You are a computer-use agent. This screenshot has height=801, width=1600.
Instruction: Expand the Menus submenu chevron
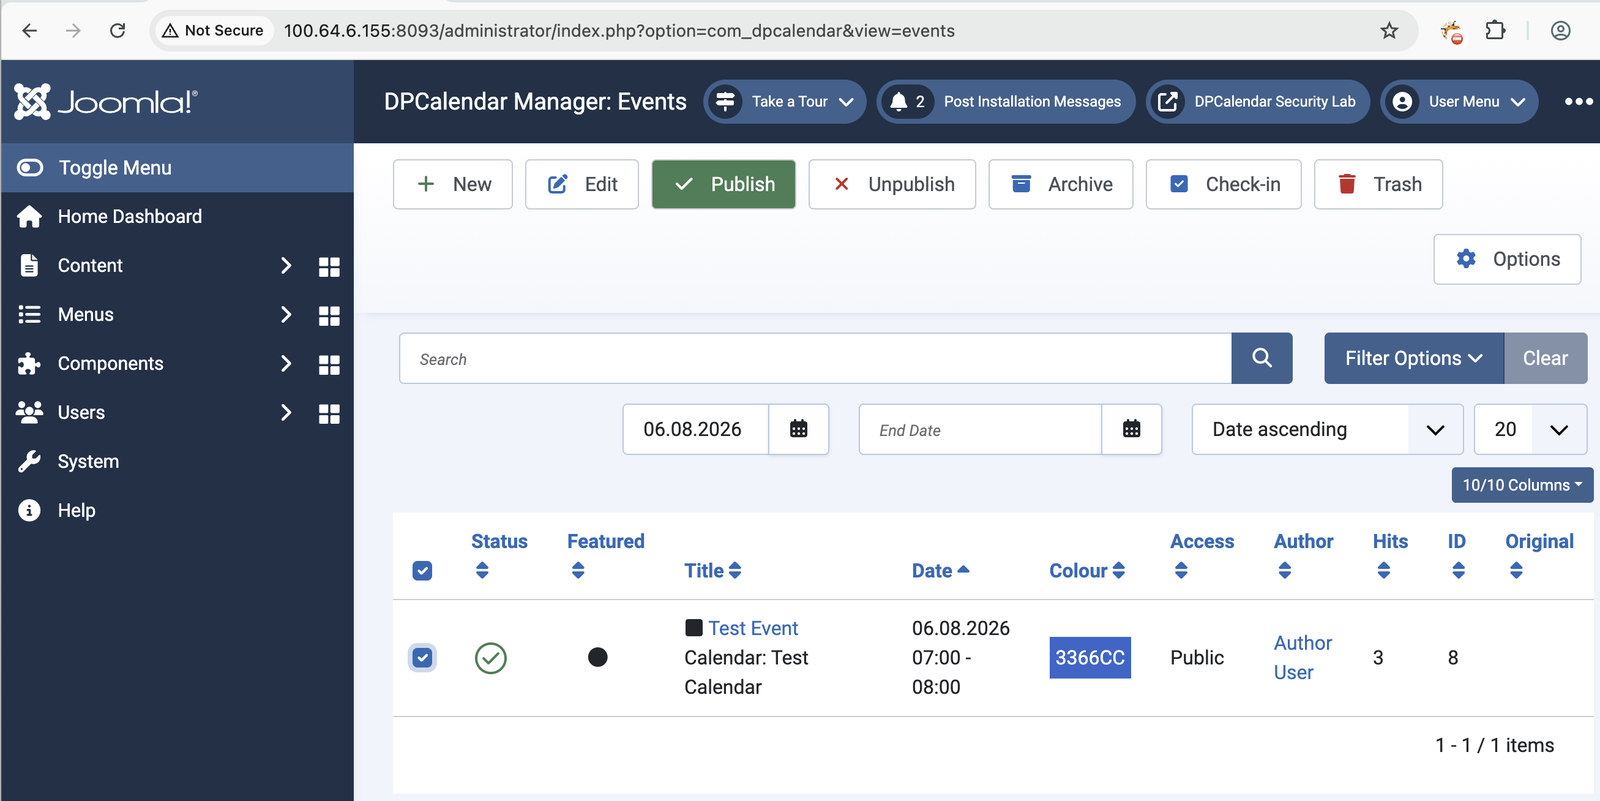tap(286, 314)
